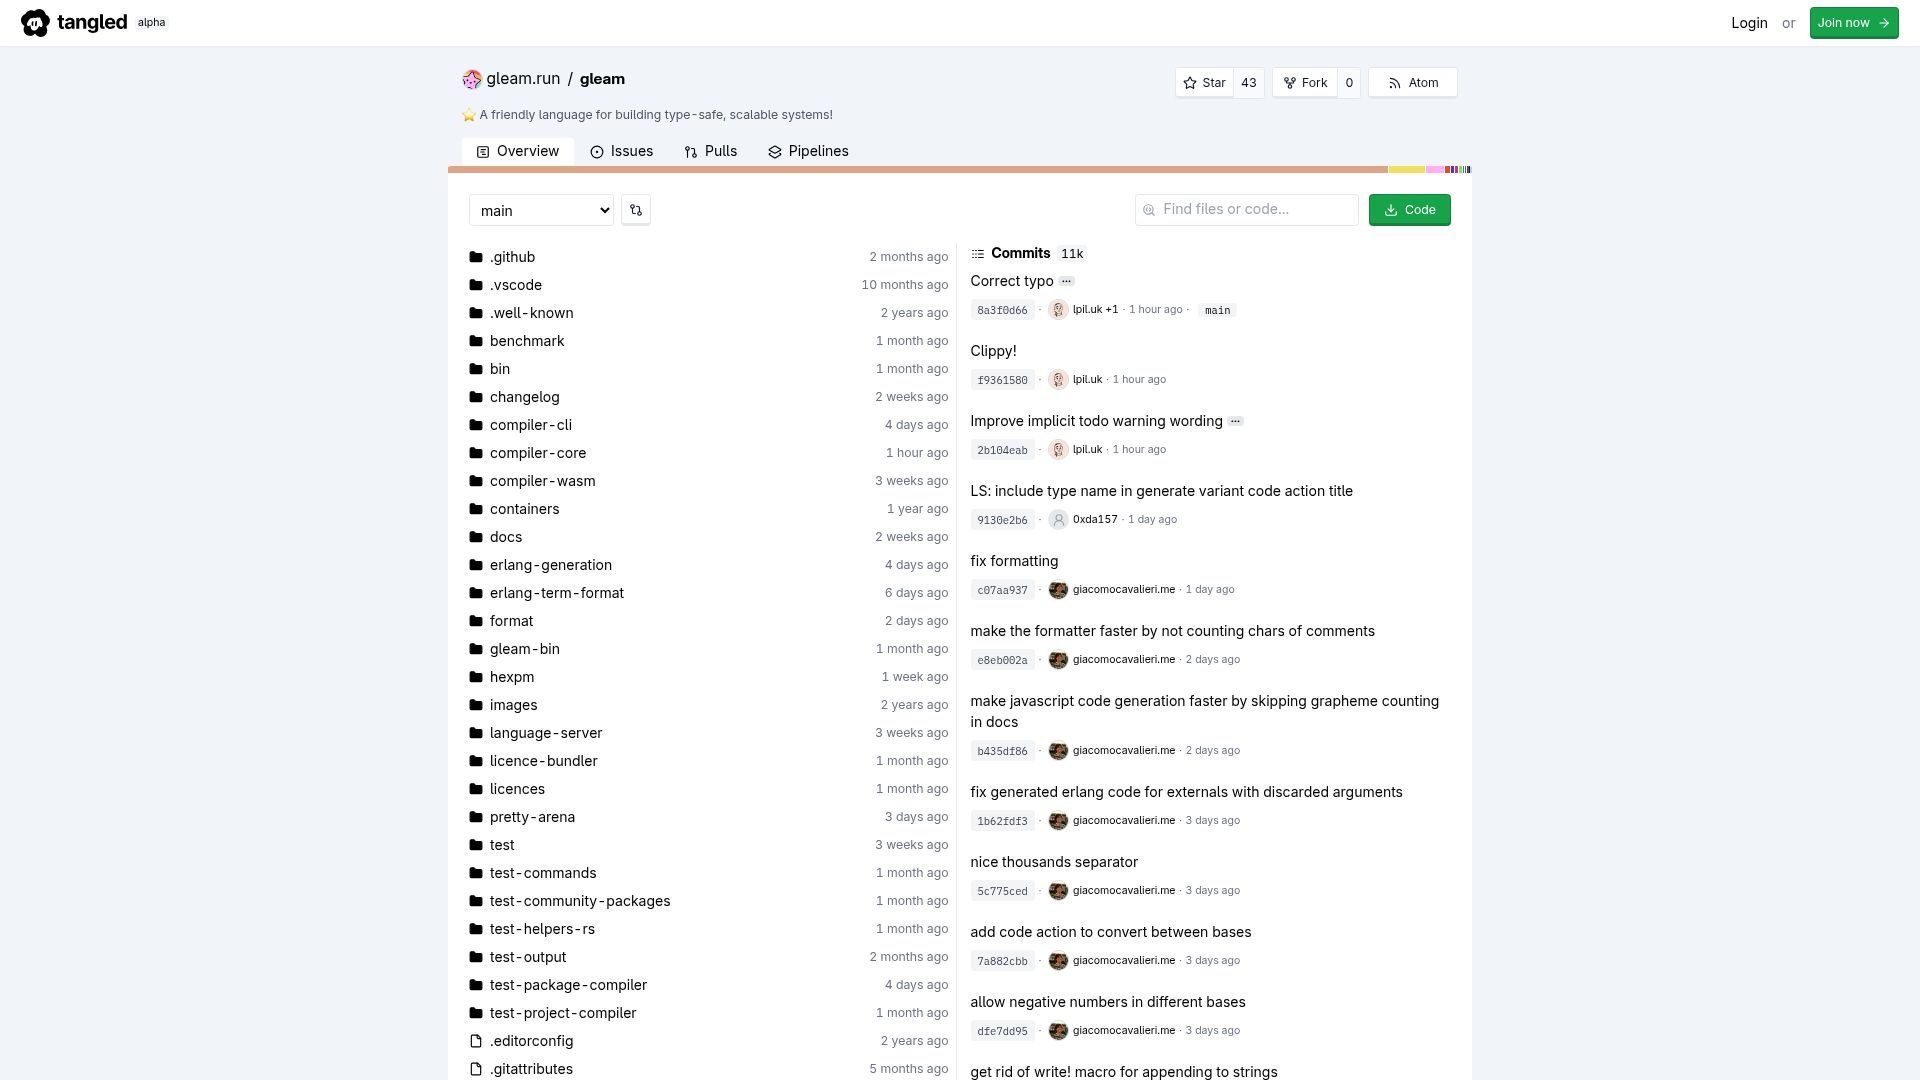This screenshot has height=1080, width=1920.
Task: Click the language-server folder icon
Action: pyautogui.click(x=476, y=733)
